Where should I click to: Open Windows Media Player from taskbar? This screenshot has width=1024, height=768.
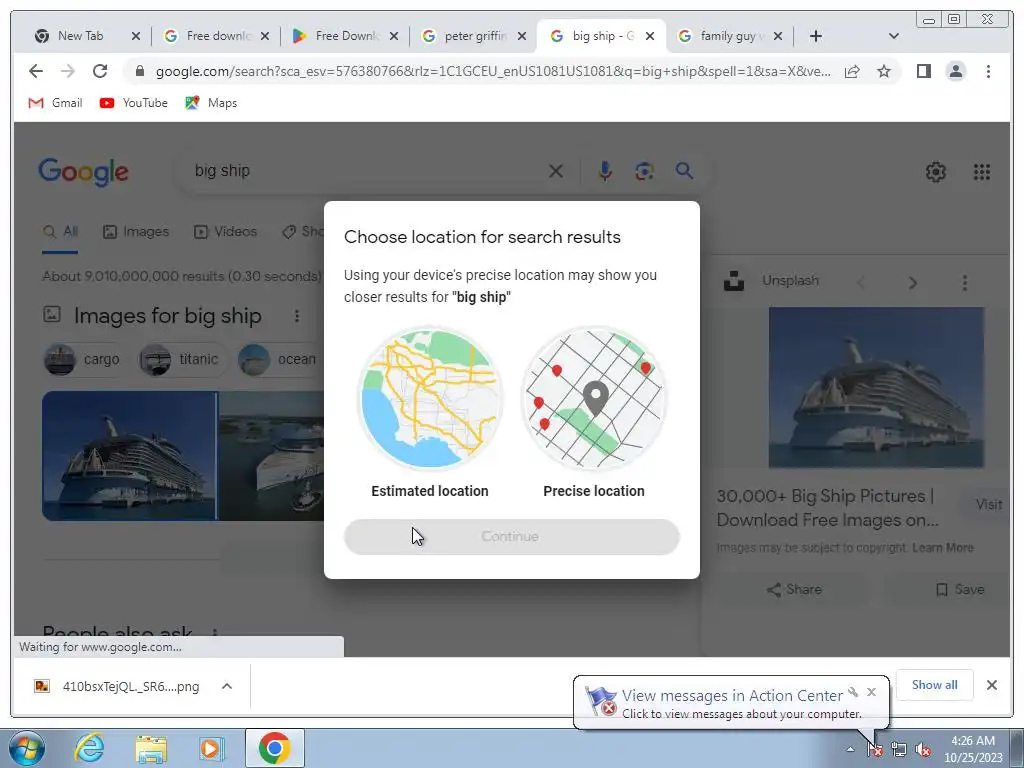click(x=212, y=748)
